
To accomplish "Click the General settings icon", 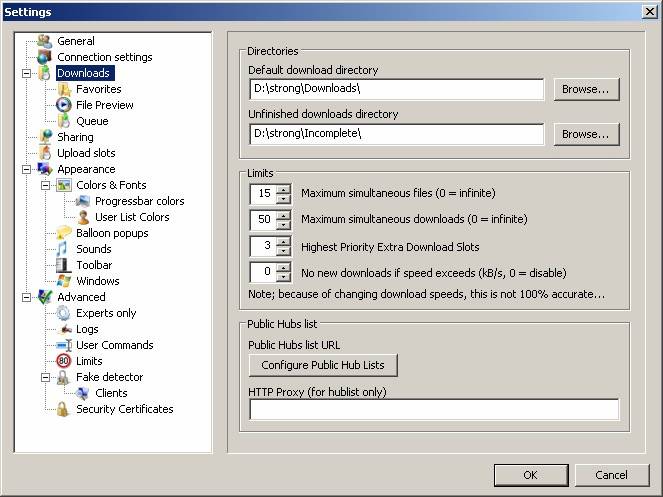I will [x=44, y=41].
